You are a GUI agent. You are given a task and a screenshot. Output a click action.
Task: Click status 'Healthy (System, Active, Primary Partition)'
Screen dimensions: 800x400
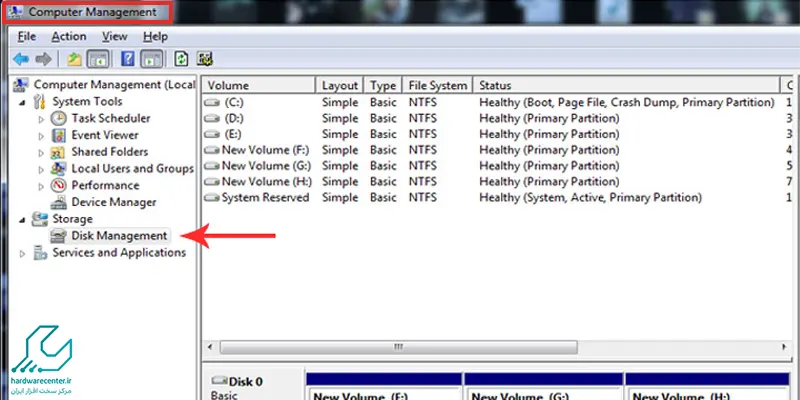[x=590, y=197]
